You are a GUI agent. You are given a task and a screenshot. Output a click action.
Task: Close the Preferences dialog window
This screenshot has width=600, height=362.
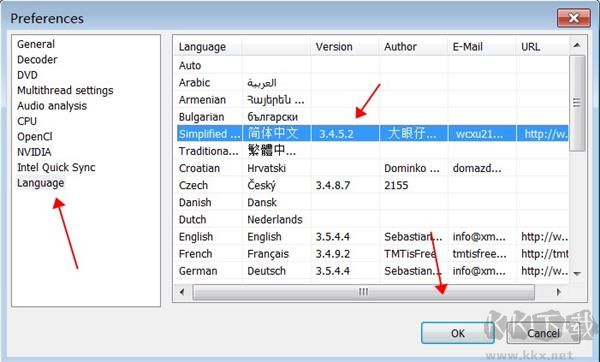click(x=573, y=18)
